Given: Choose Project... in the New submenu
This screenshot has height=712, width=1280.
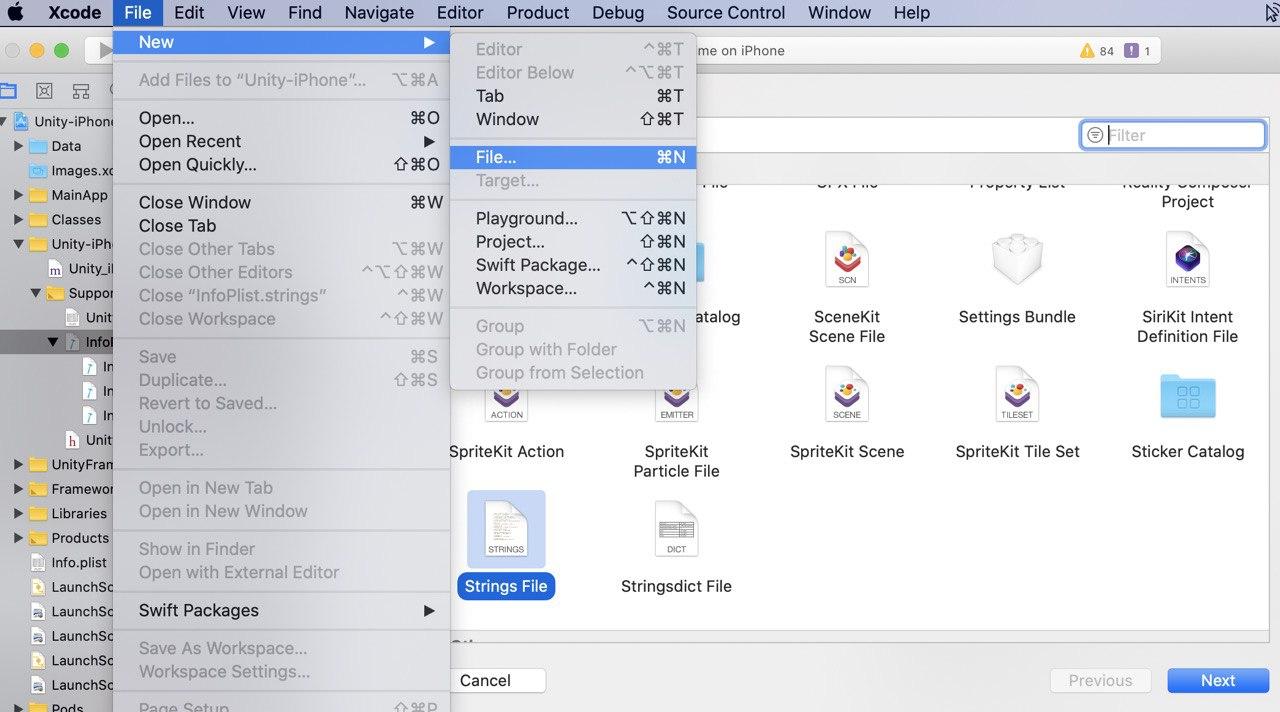Looking at the screenshot, I should pyautogui.click(x=572, y=242).
